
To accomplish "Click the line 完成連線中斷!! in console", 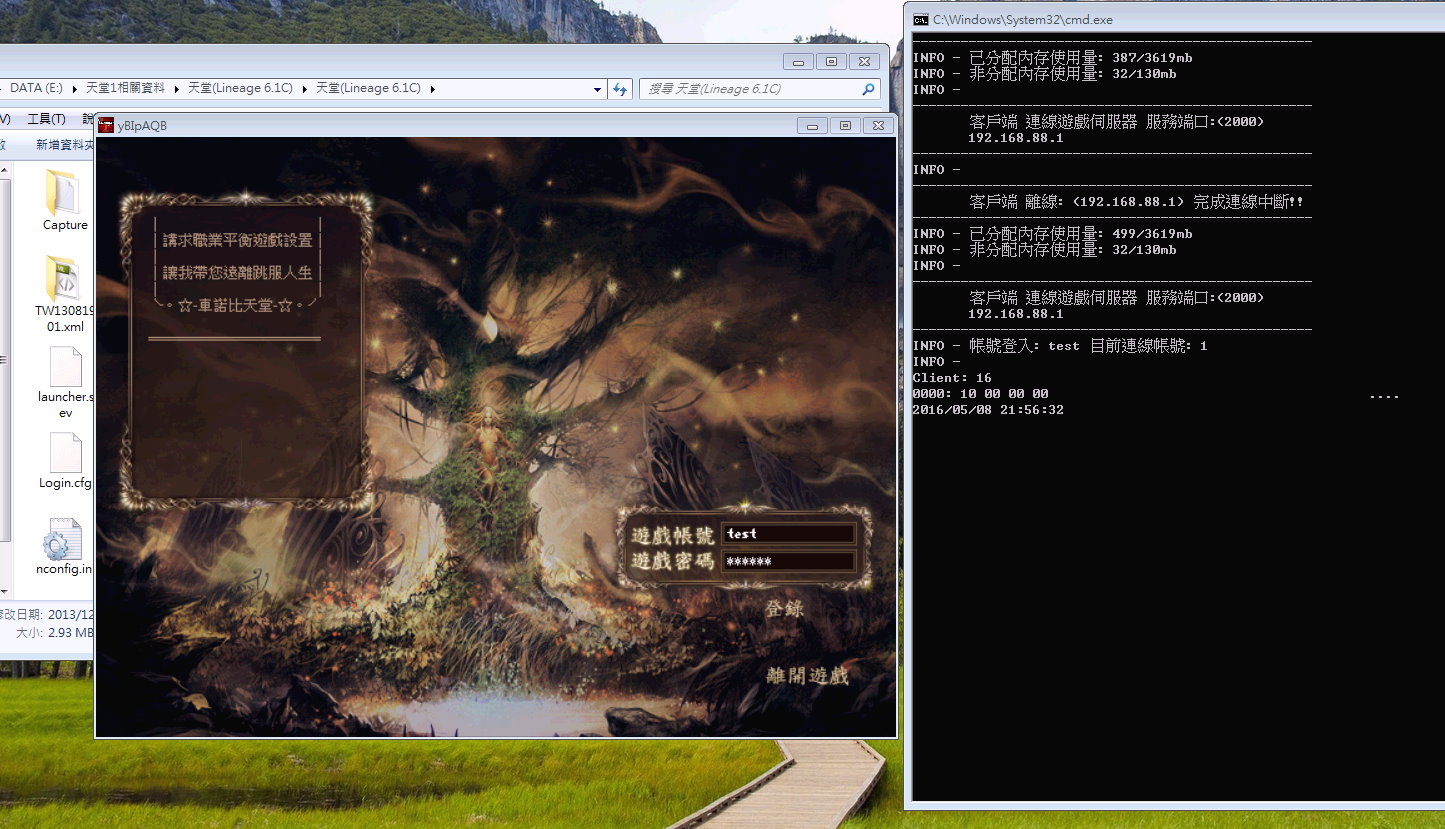I will 1248,201.
